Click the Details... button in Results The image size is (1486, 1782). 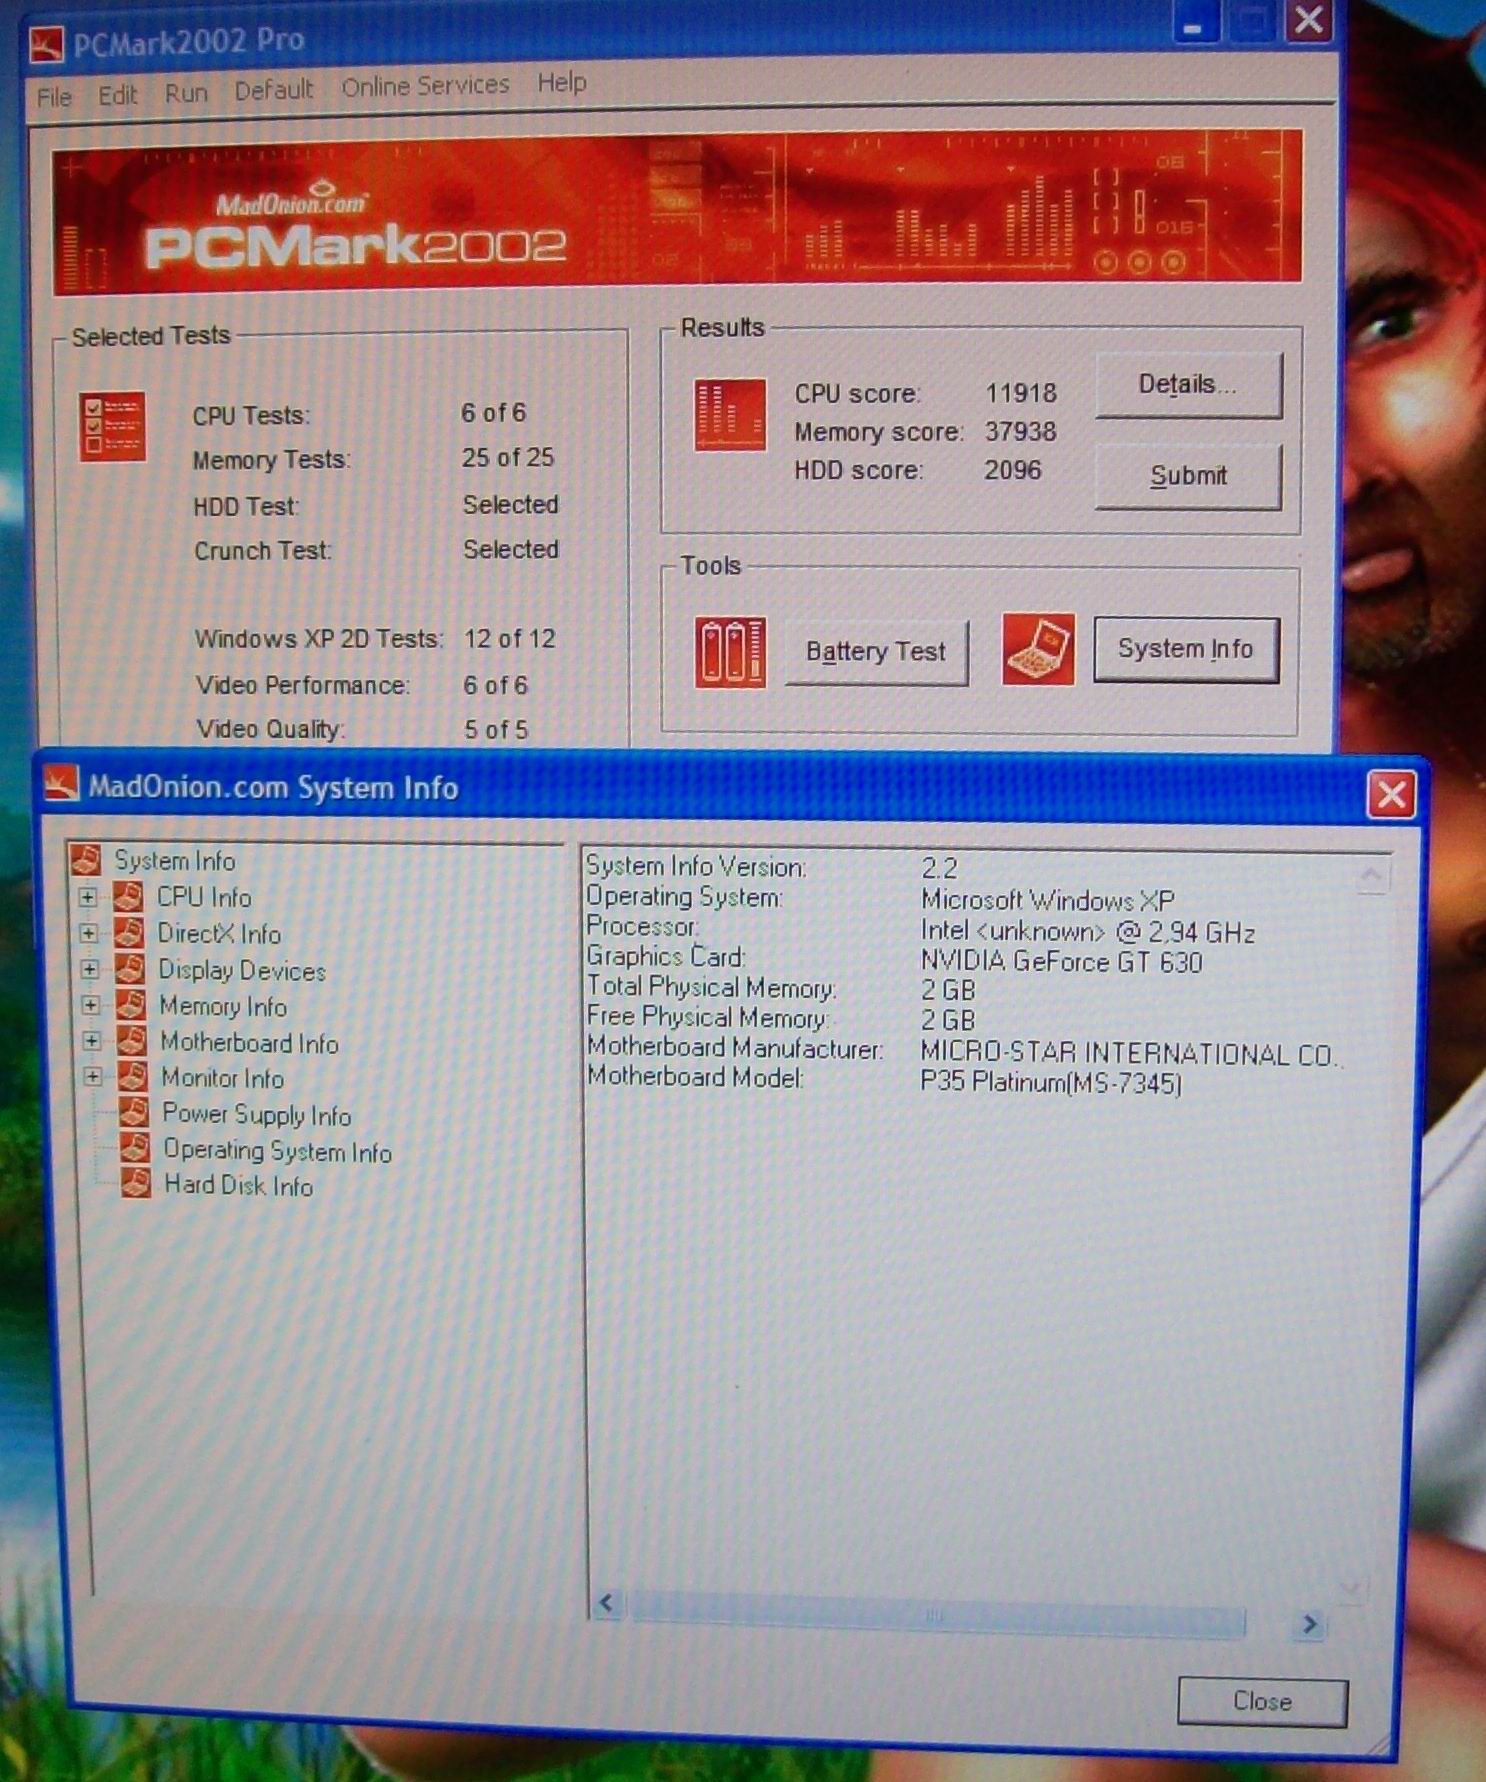click(1188, 384)
